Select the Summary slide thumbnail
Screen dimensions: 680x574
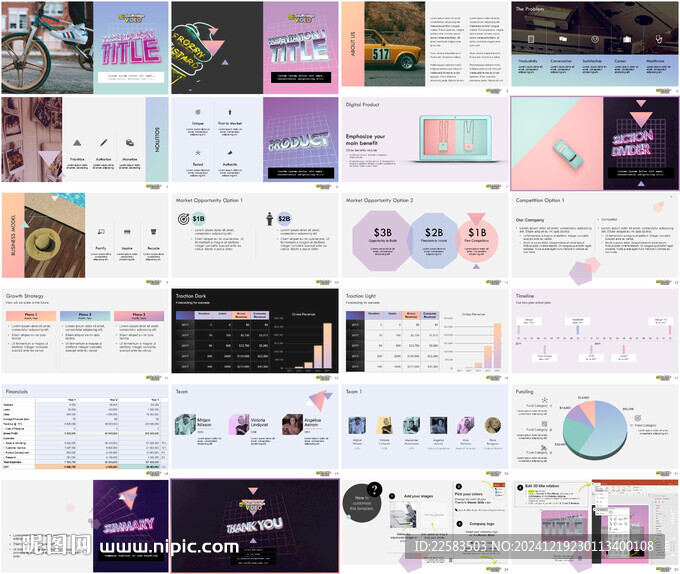[x=85, y=526]
